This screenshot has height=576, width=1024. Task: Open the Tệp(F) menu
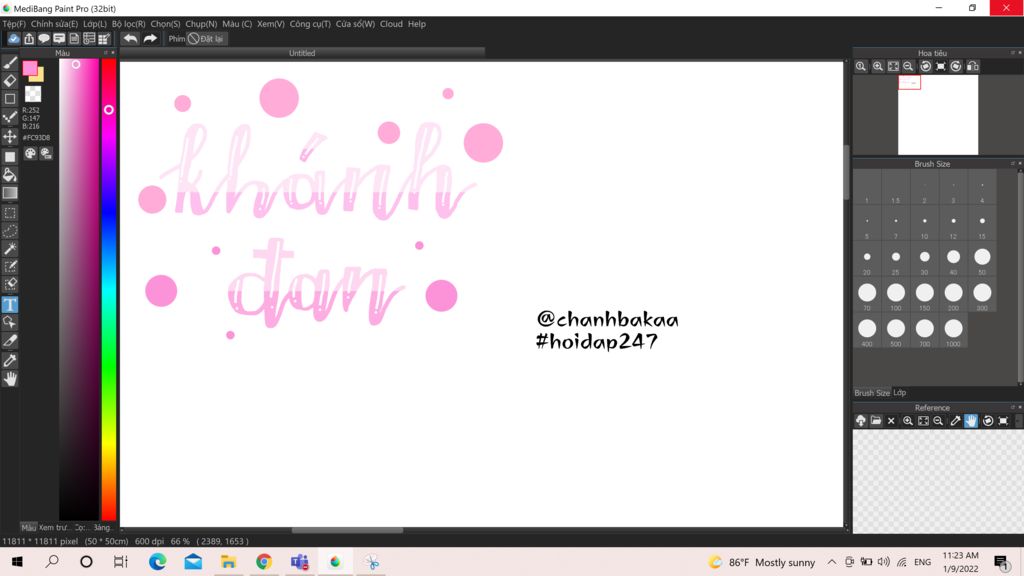pos(14,24)
